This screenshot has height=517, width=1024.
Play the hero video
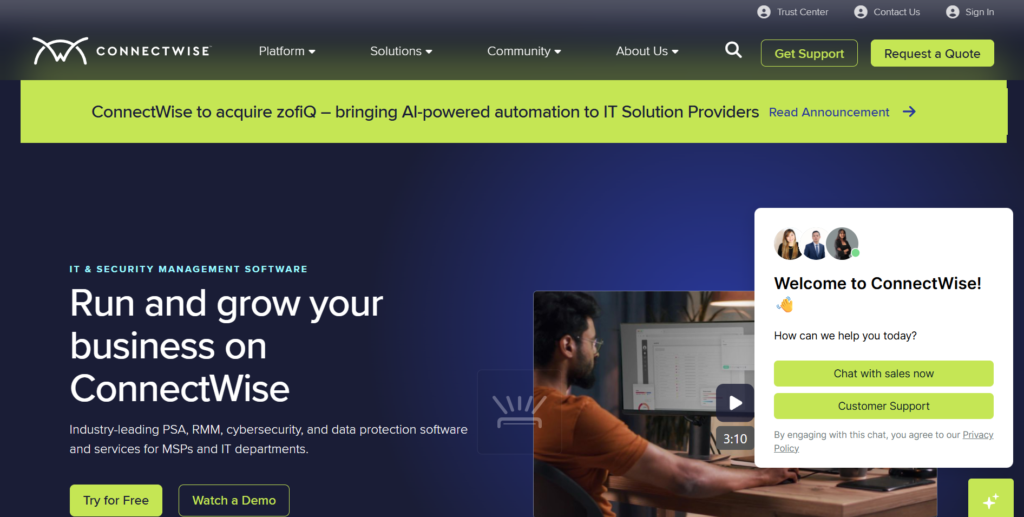[x=735, y=403]
